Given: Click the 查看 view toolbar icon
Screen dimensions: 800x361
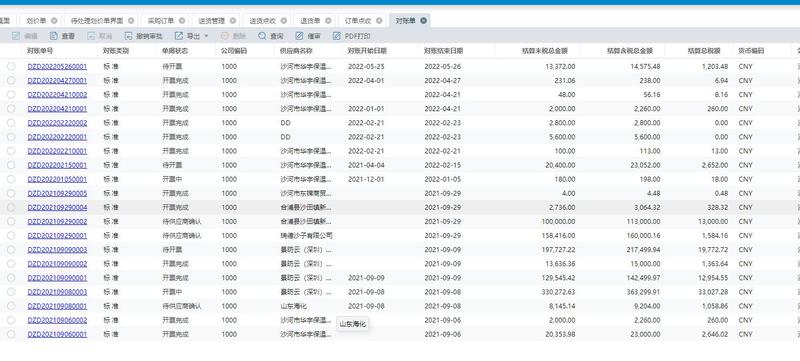Looking at the screenshot, I should 54,36.
